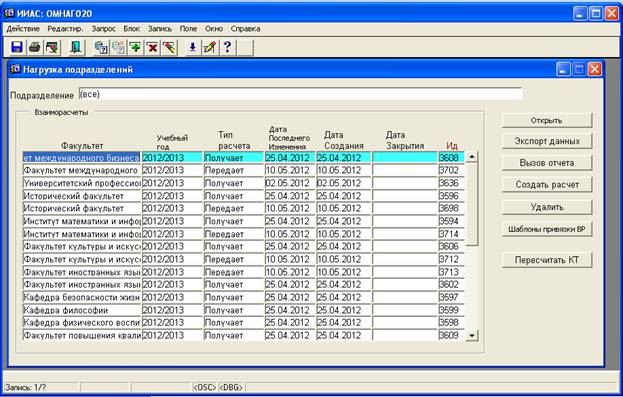Open the Справка menu
The image size is (623, 397).
(x=246, y=29)
